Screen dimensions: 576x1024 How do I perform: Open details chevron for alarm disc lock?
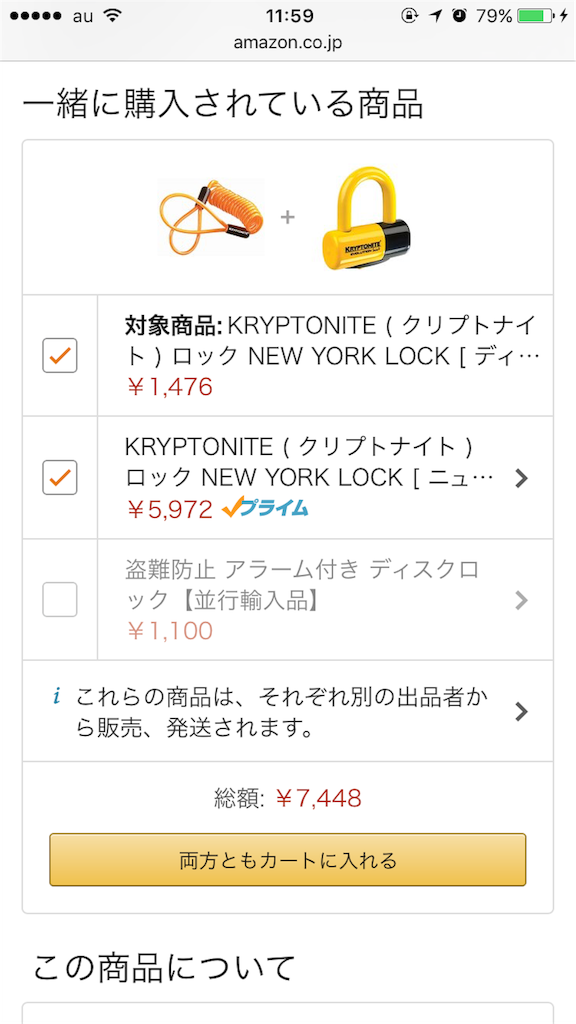pos(520,600)
